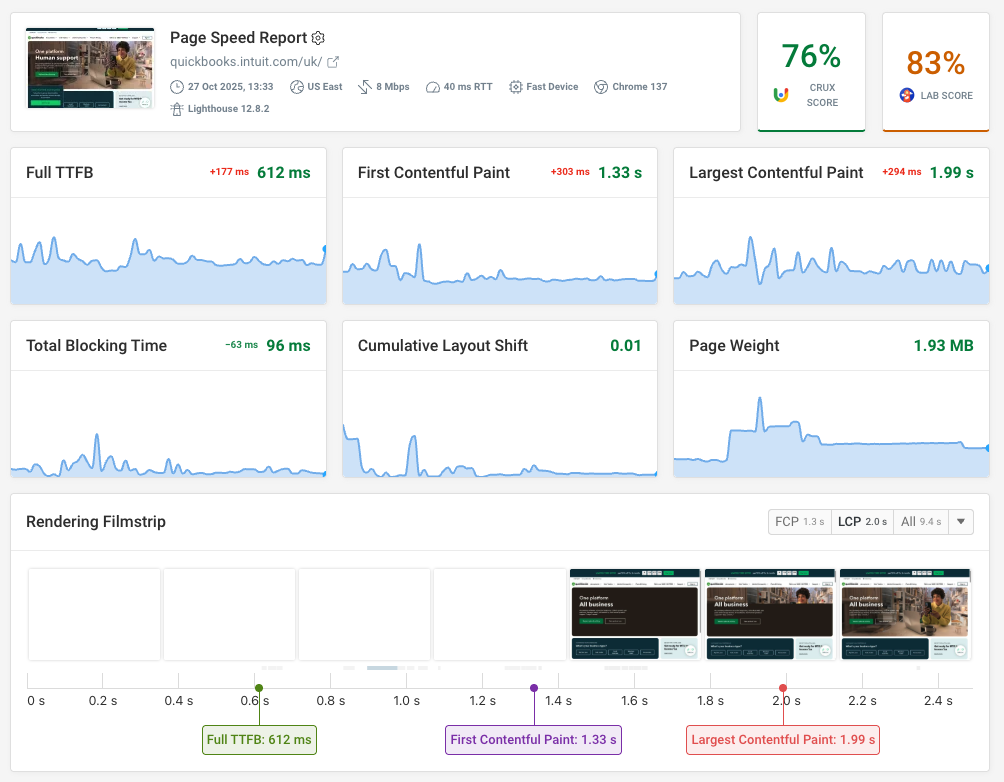Click the Lighthouse 12.8.2 icon
The height and width of the screenshot is (782, 1004).
(177, 109)
